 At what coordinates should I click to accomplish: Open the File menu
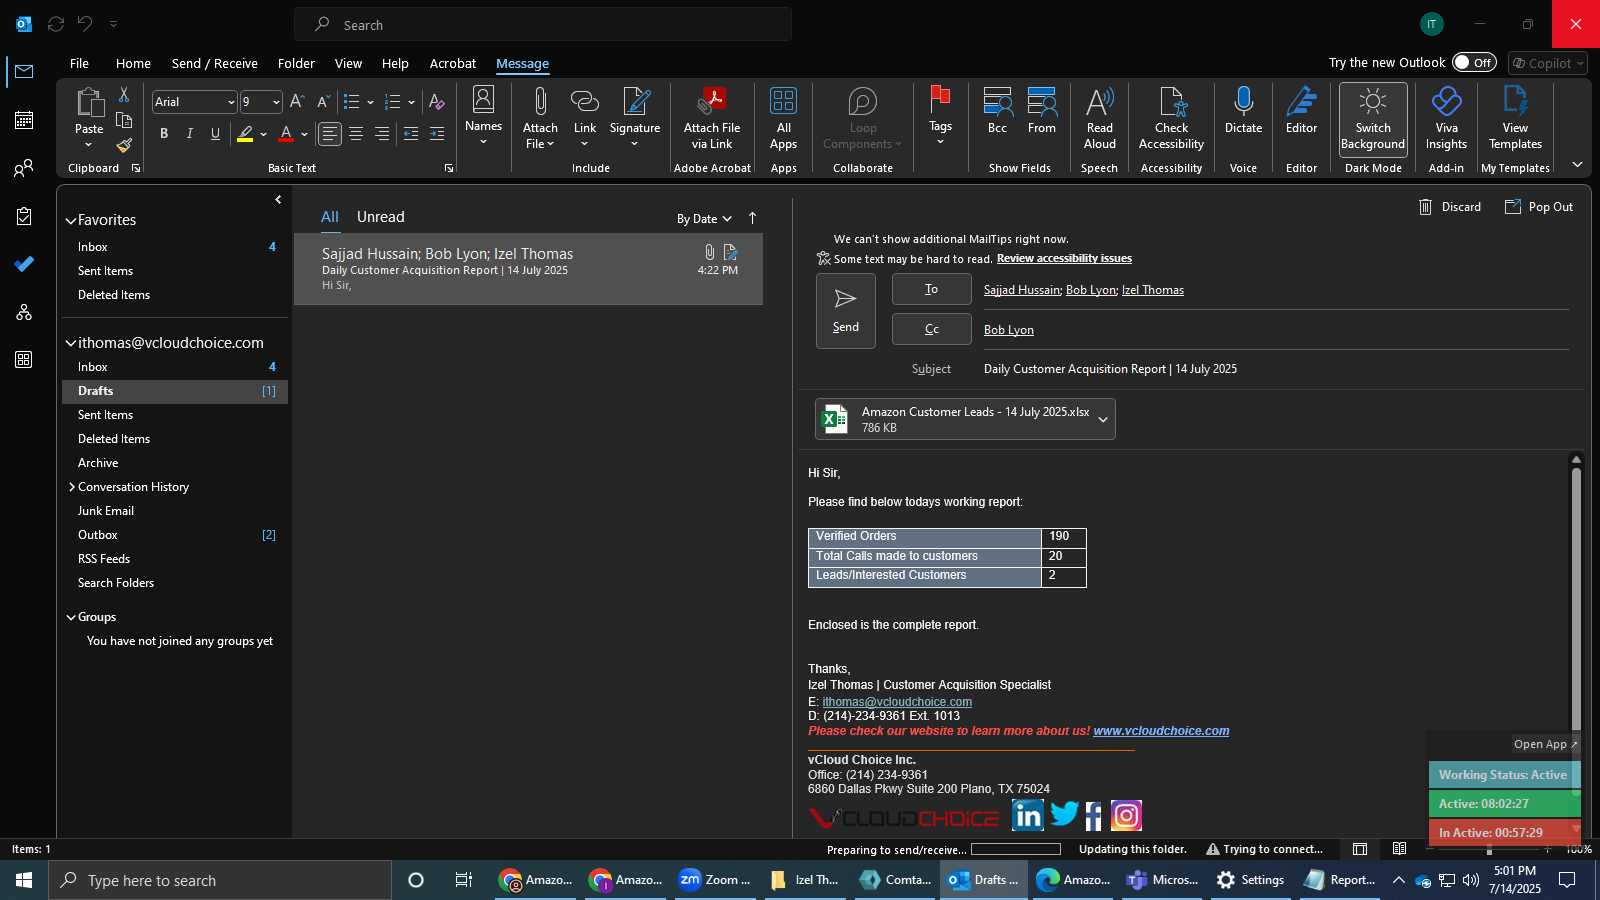[79, 63]
